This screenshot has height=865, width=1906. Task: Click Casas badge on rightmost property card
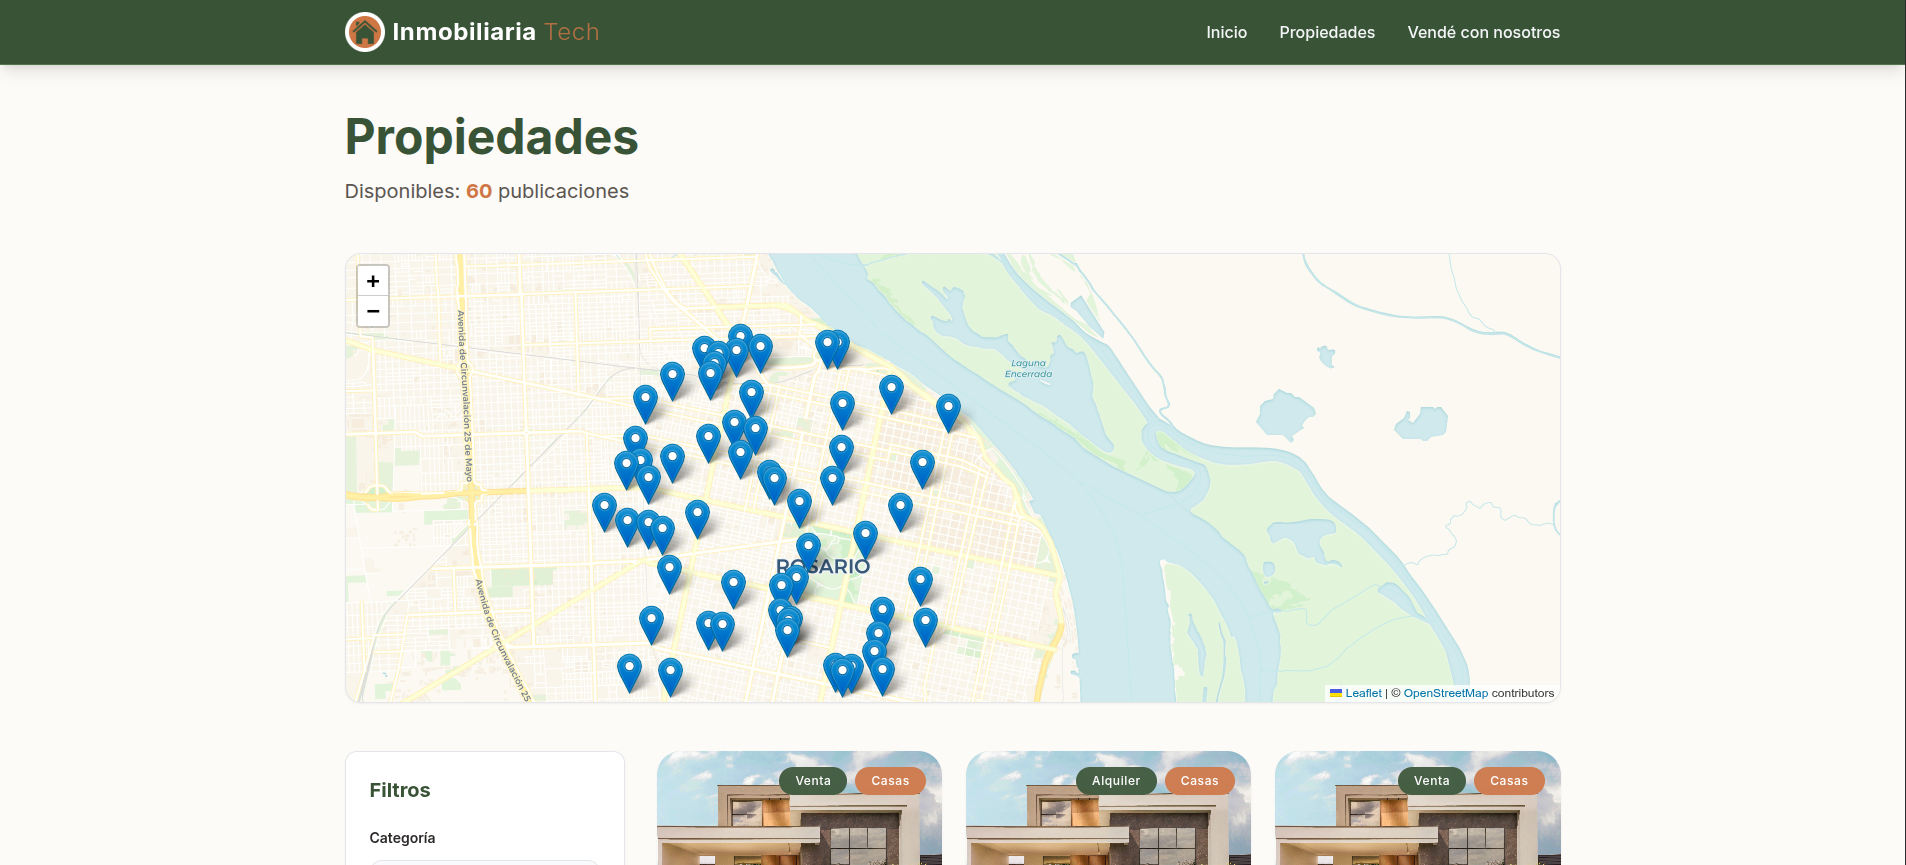(x=1509, y=781)
